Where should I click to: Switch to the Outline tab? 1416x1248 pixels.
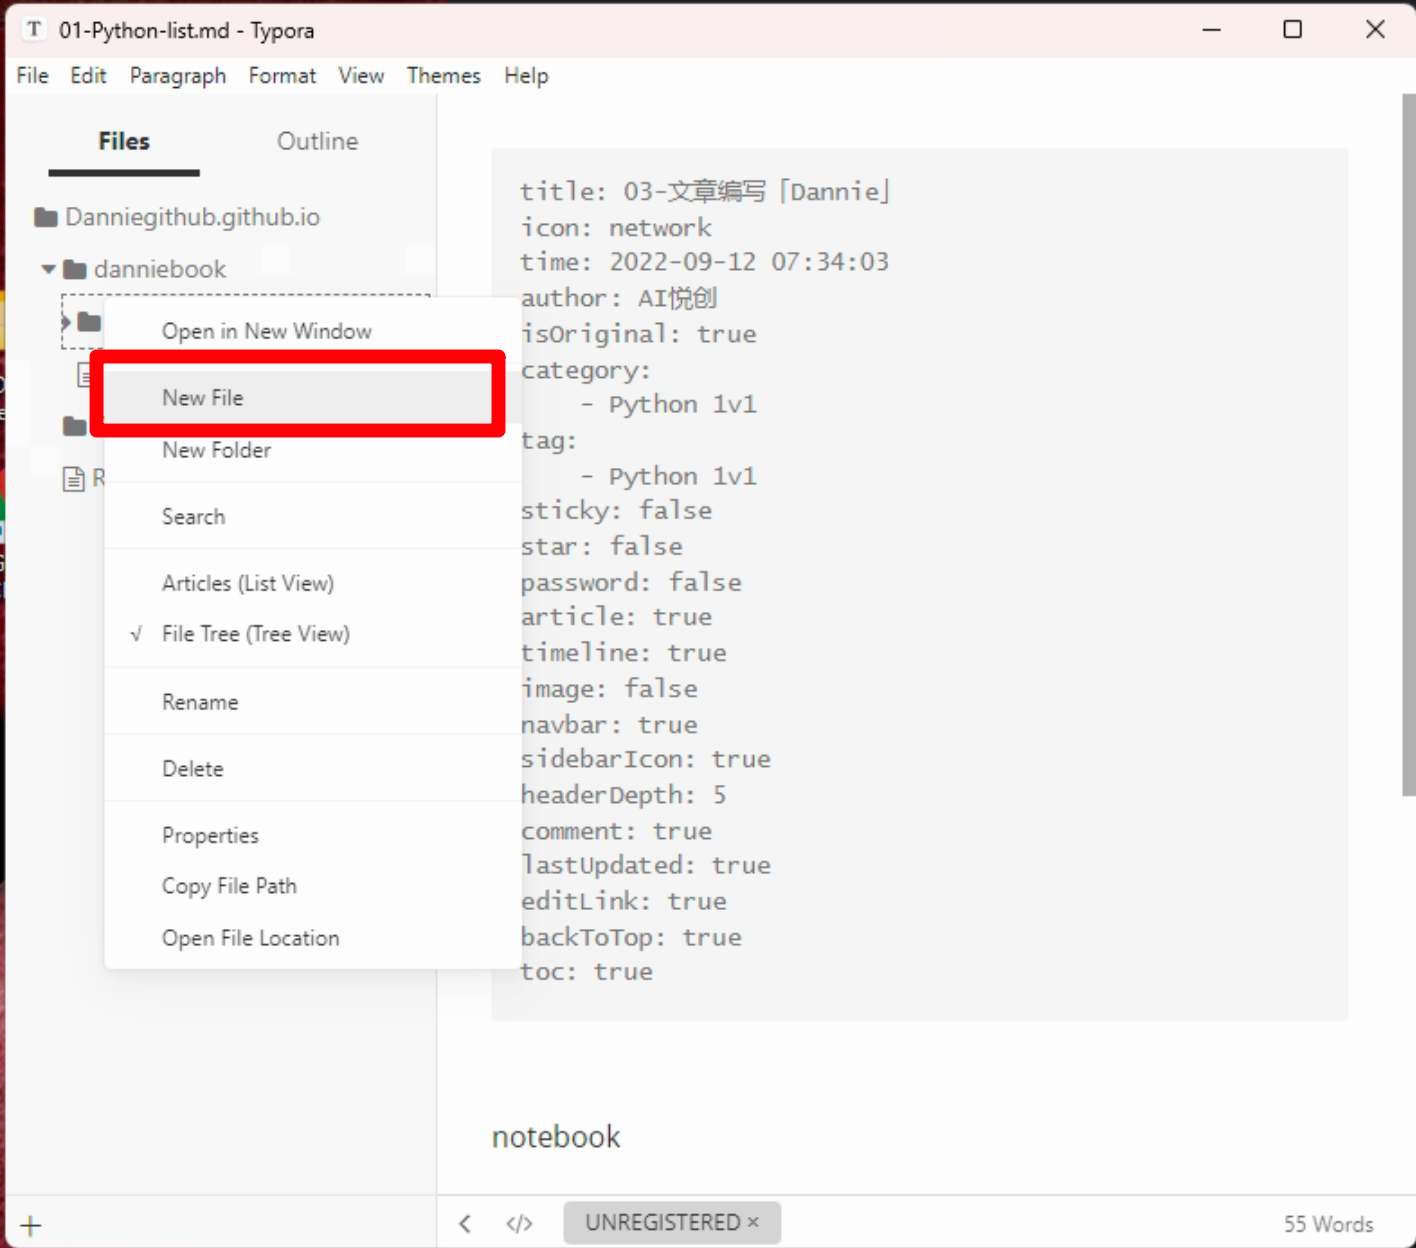317,141
